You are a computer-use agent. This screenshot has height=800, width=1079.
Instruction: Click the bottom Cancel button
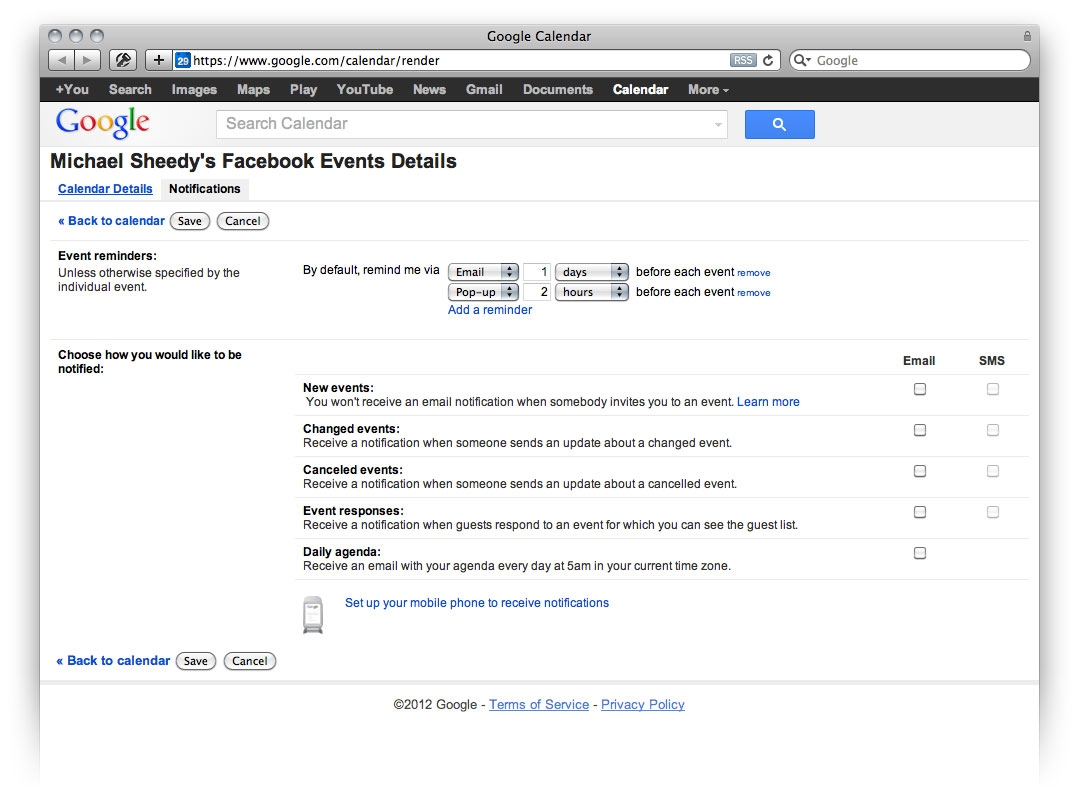pos(250,661)
